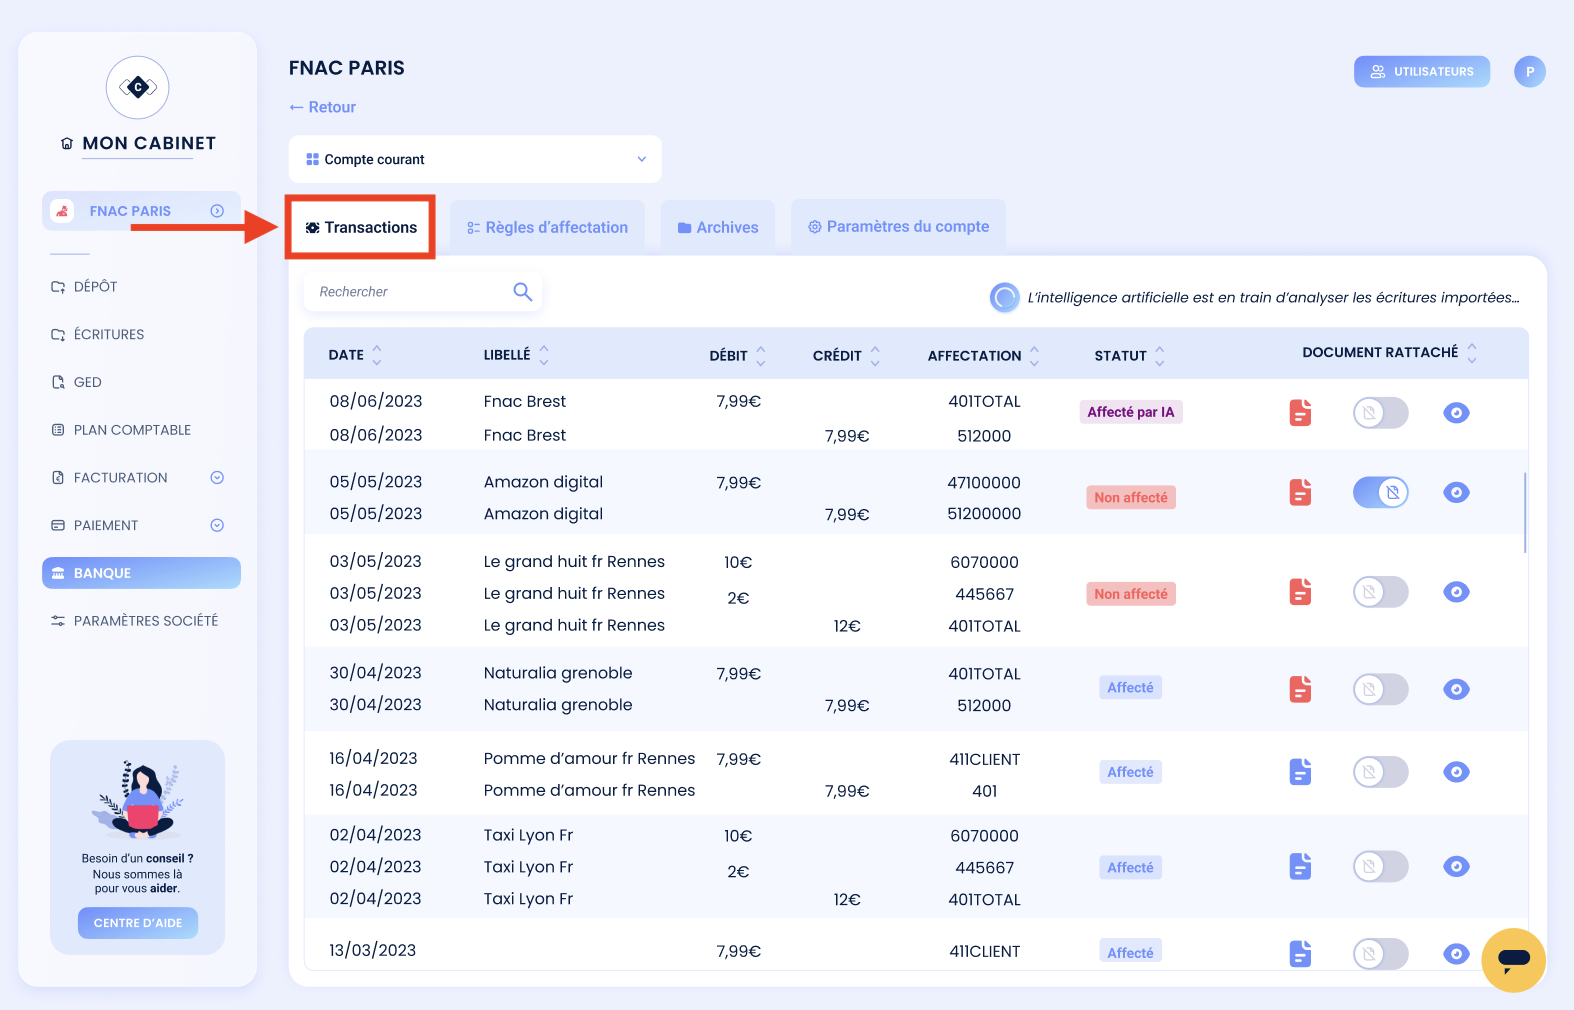Expand the FNAC PARIS company selector arrow
This screenshot has height=1010, width=1574.
point(217,211)
